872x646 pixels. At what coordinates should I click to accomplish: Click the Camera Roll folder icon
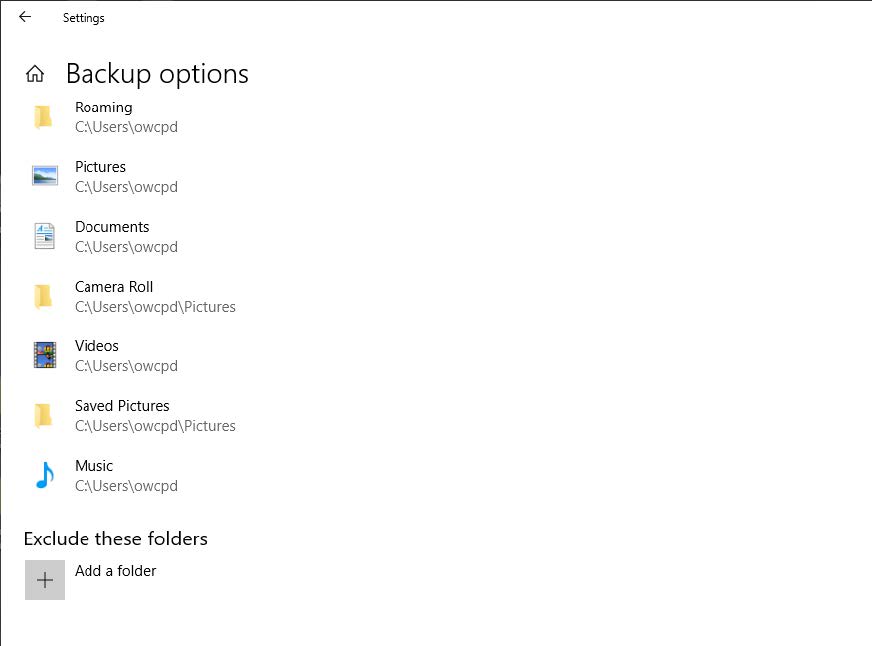pyautogui.click(x=43, y=296)
